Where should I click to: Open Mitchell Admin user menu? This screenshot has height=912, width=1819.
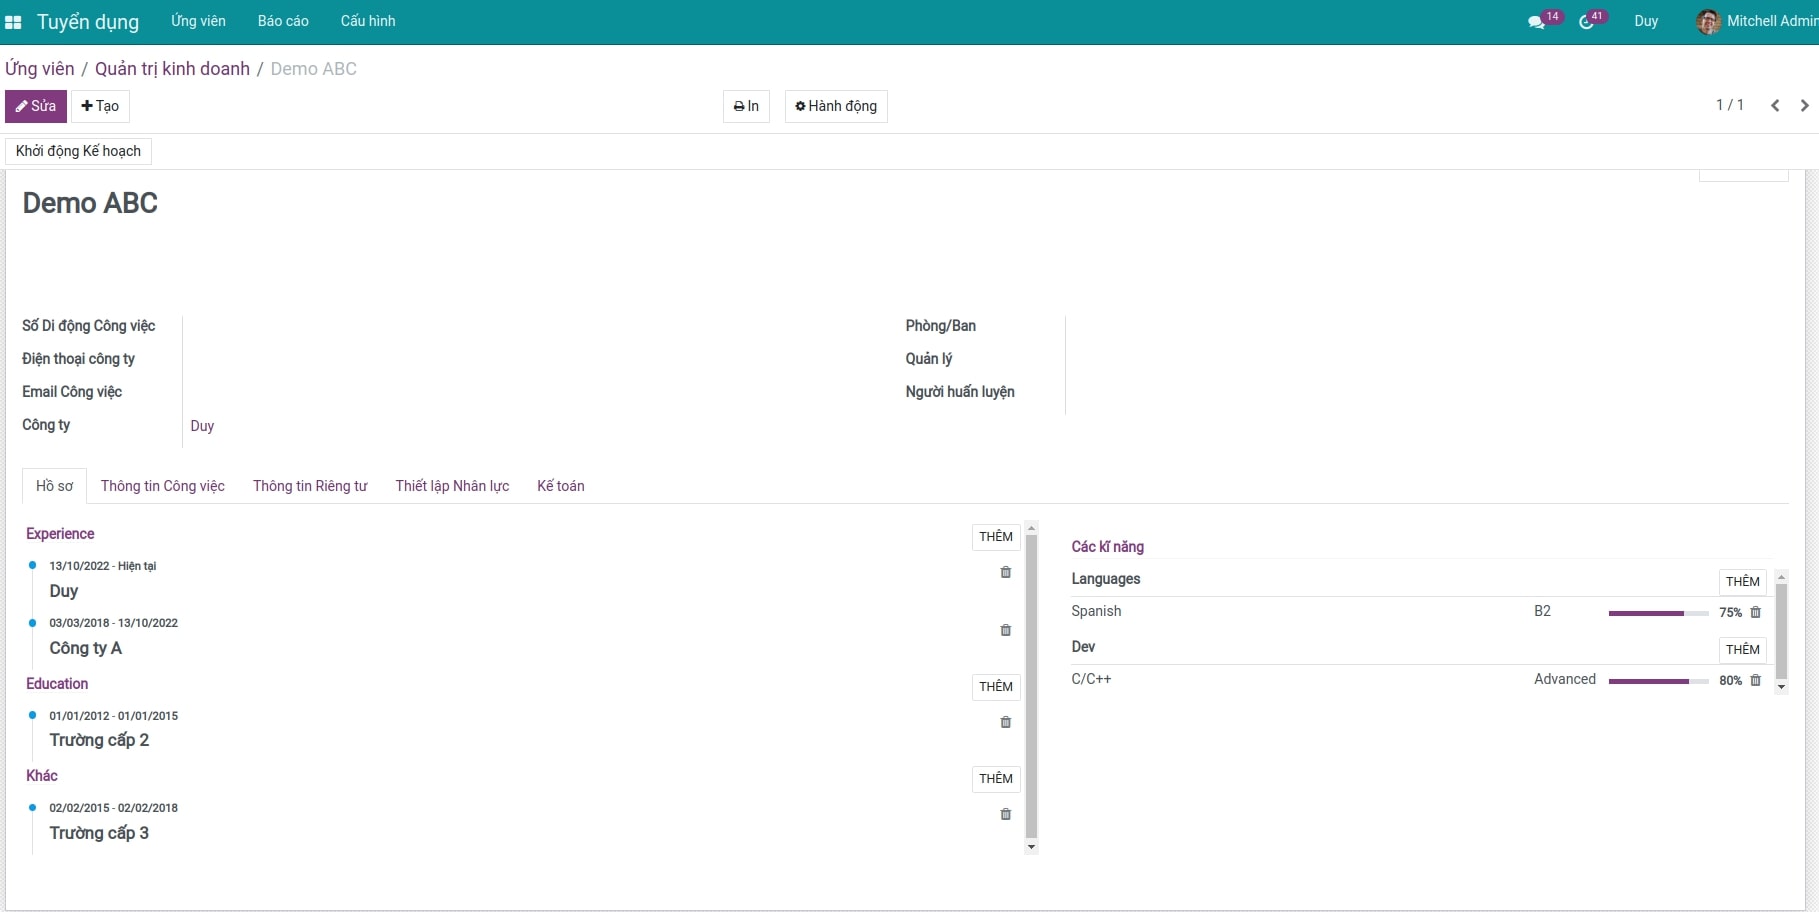1758,21
